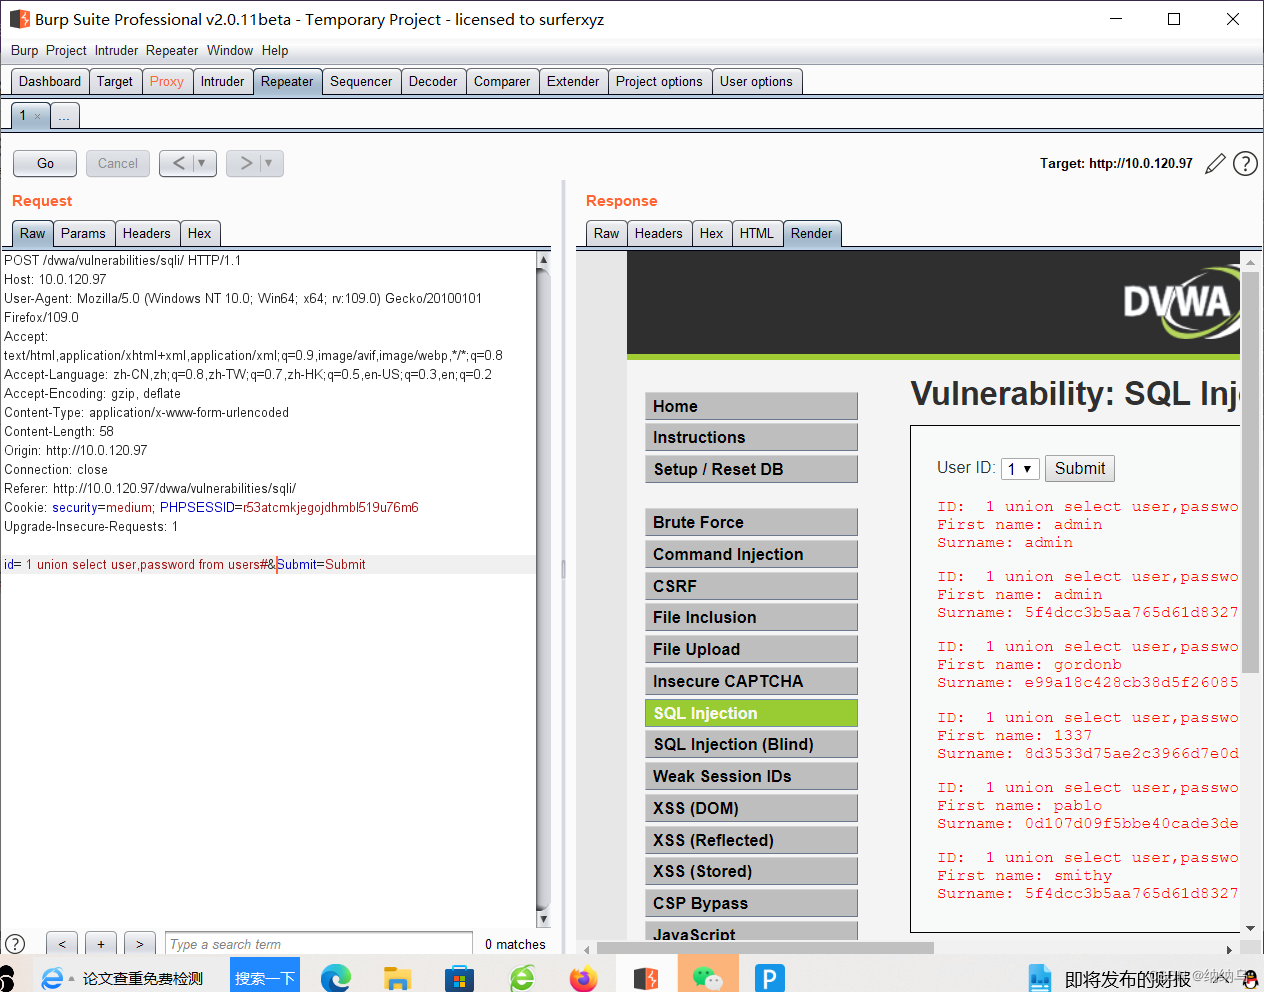
Task: Click the request search help icon
Action: coord(15,944)
